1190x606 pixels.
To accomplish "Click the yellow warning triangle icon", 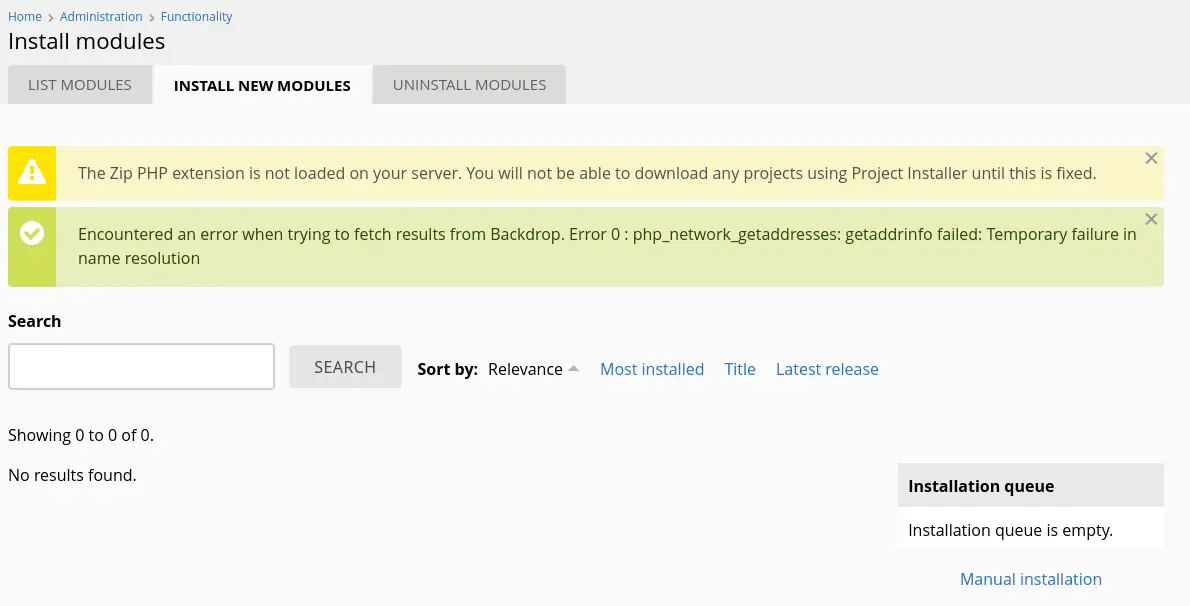I will [32, 173].
